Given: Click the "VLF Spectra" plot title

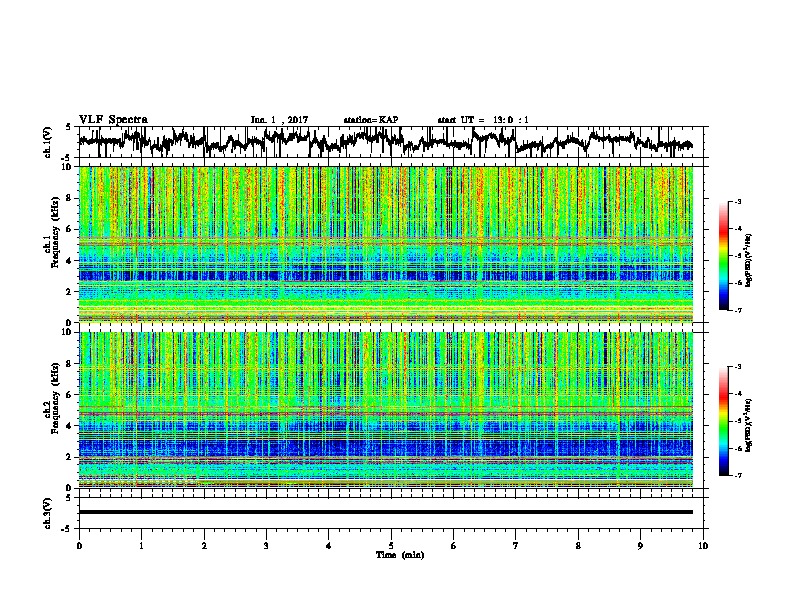Looking at the screenshot, I should [x=113, y=119].
